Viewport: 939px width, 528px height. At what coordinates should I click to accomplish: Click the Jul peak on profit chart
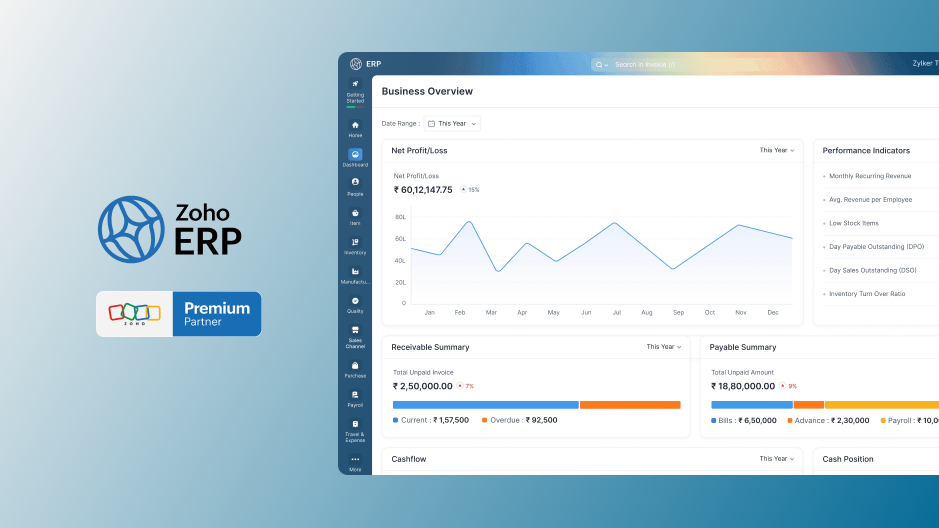point(614,223)
